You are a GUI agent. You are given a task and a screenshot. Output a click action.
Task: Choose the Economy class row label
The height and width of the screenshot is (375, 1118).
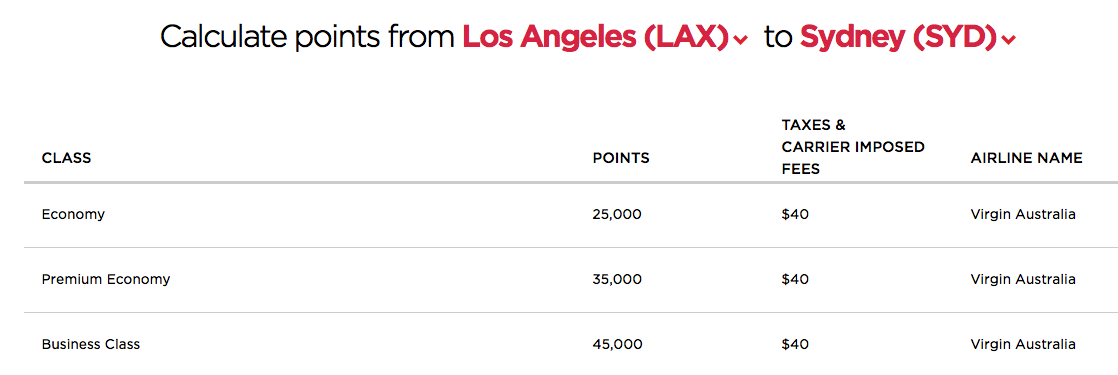coord(73,215)
